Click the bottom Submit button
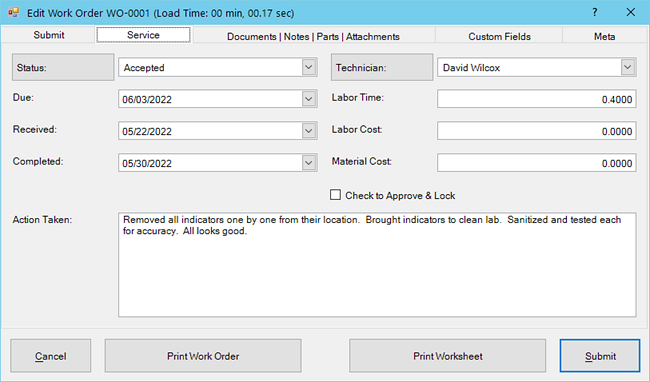This screenshot has height=382, width=650. coord(600,356)
